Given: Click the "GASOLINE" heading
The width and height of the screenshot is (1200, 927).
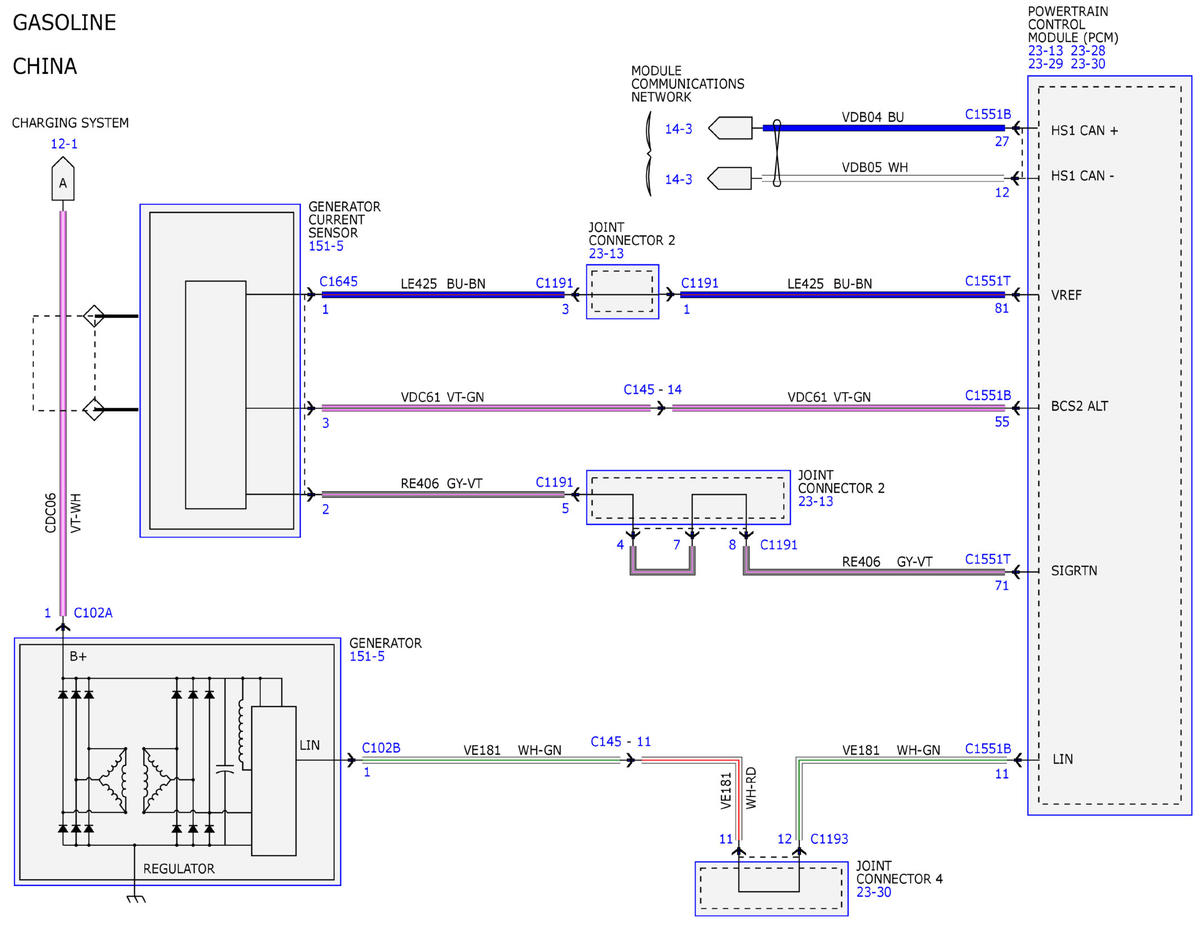Looking at the screenshot, I should pos(64,22).
